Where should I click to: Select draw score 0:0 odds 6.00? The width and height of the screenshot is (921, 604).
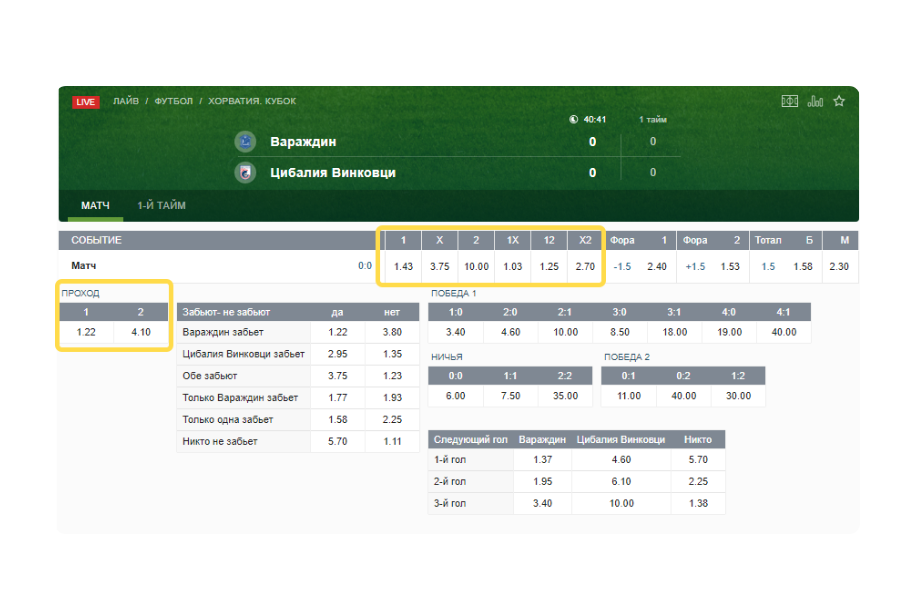456,396
